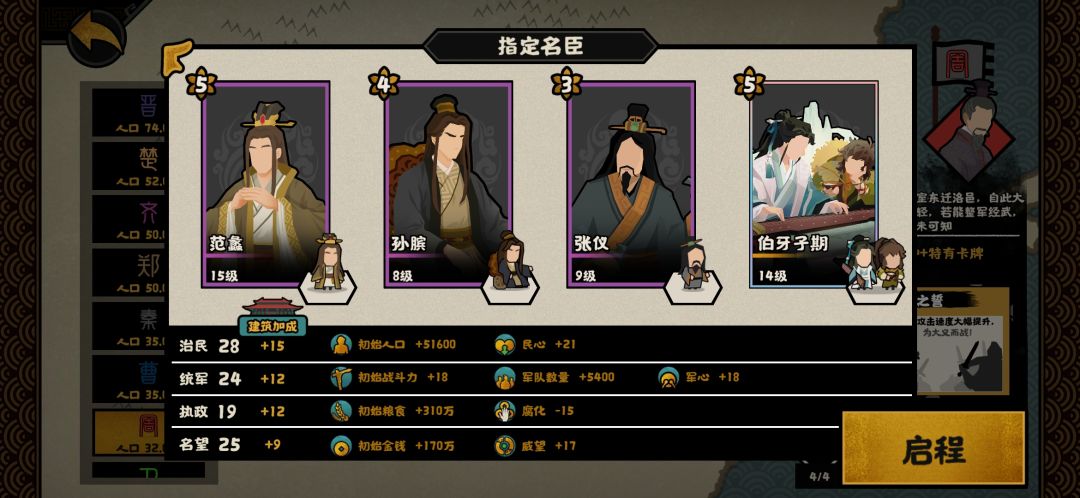
Task: Open the 建筑加成 building bonus badge
Action: tap(273, 318)
